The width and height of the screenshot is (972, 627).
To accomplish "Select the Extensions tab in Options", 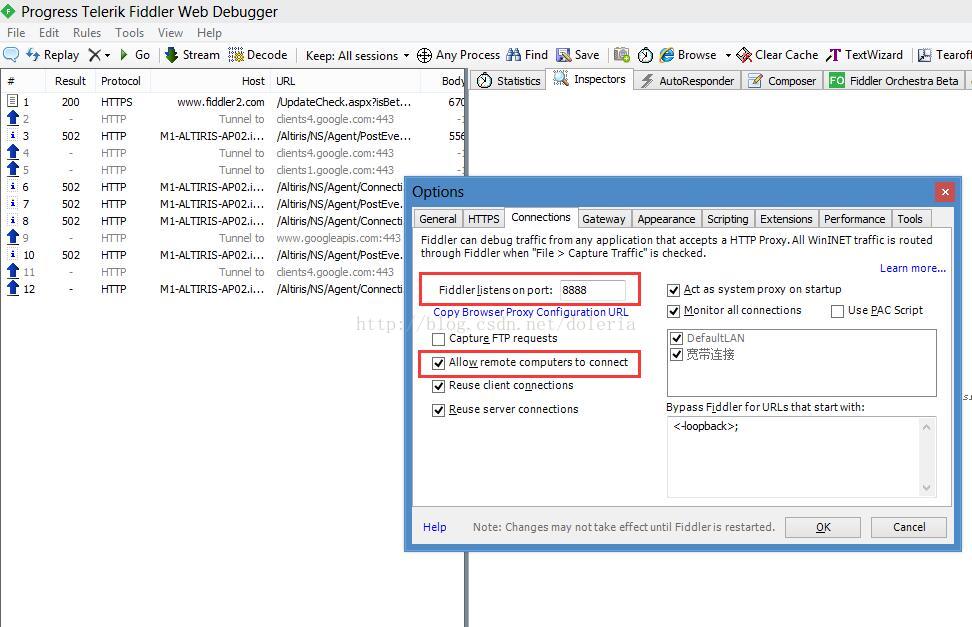I will 786,219.
